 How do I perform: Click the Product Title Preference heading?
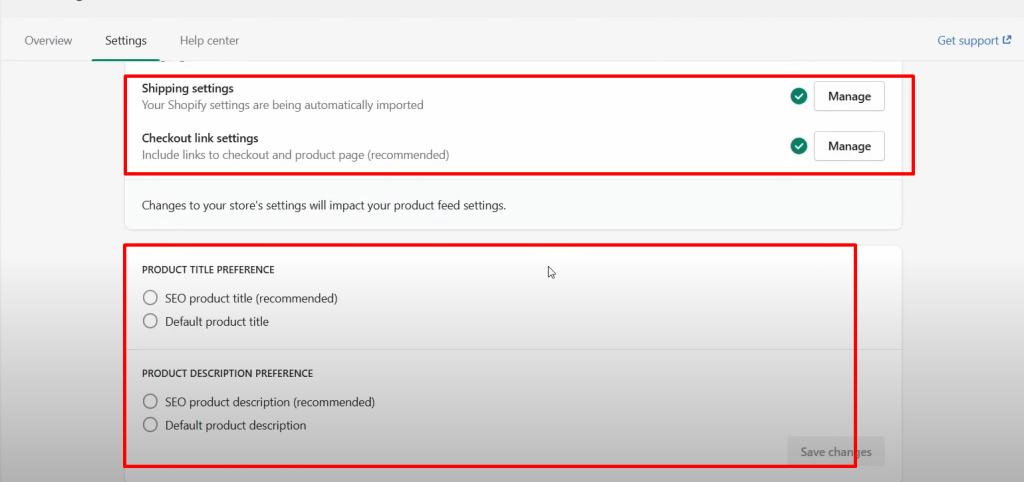(x=208, y=270)
